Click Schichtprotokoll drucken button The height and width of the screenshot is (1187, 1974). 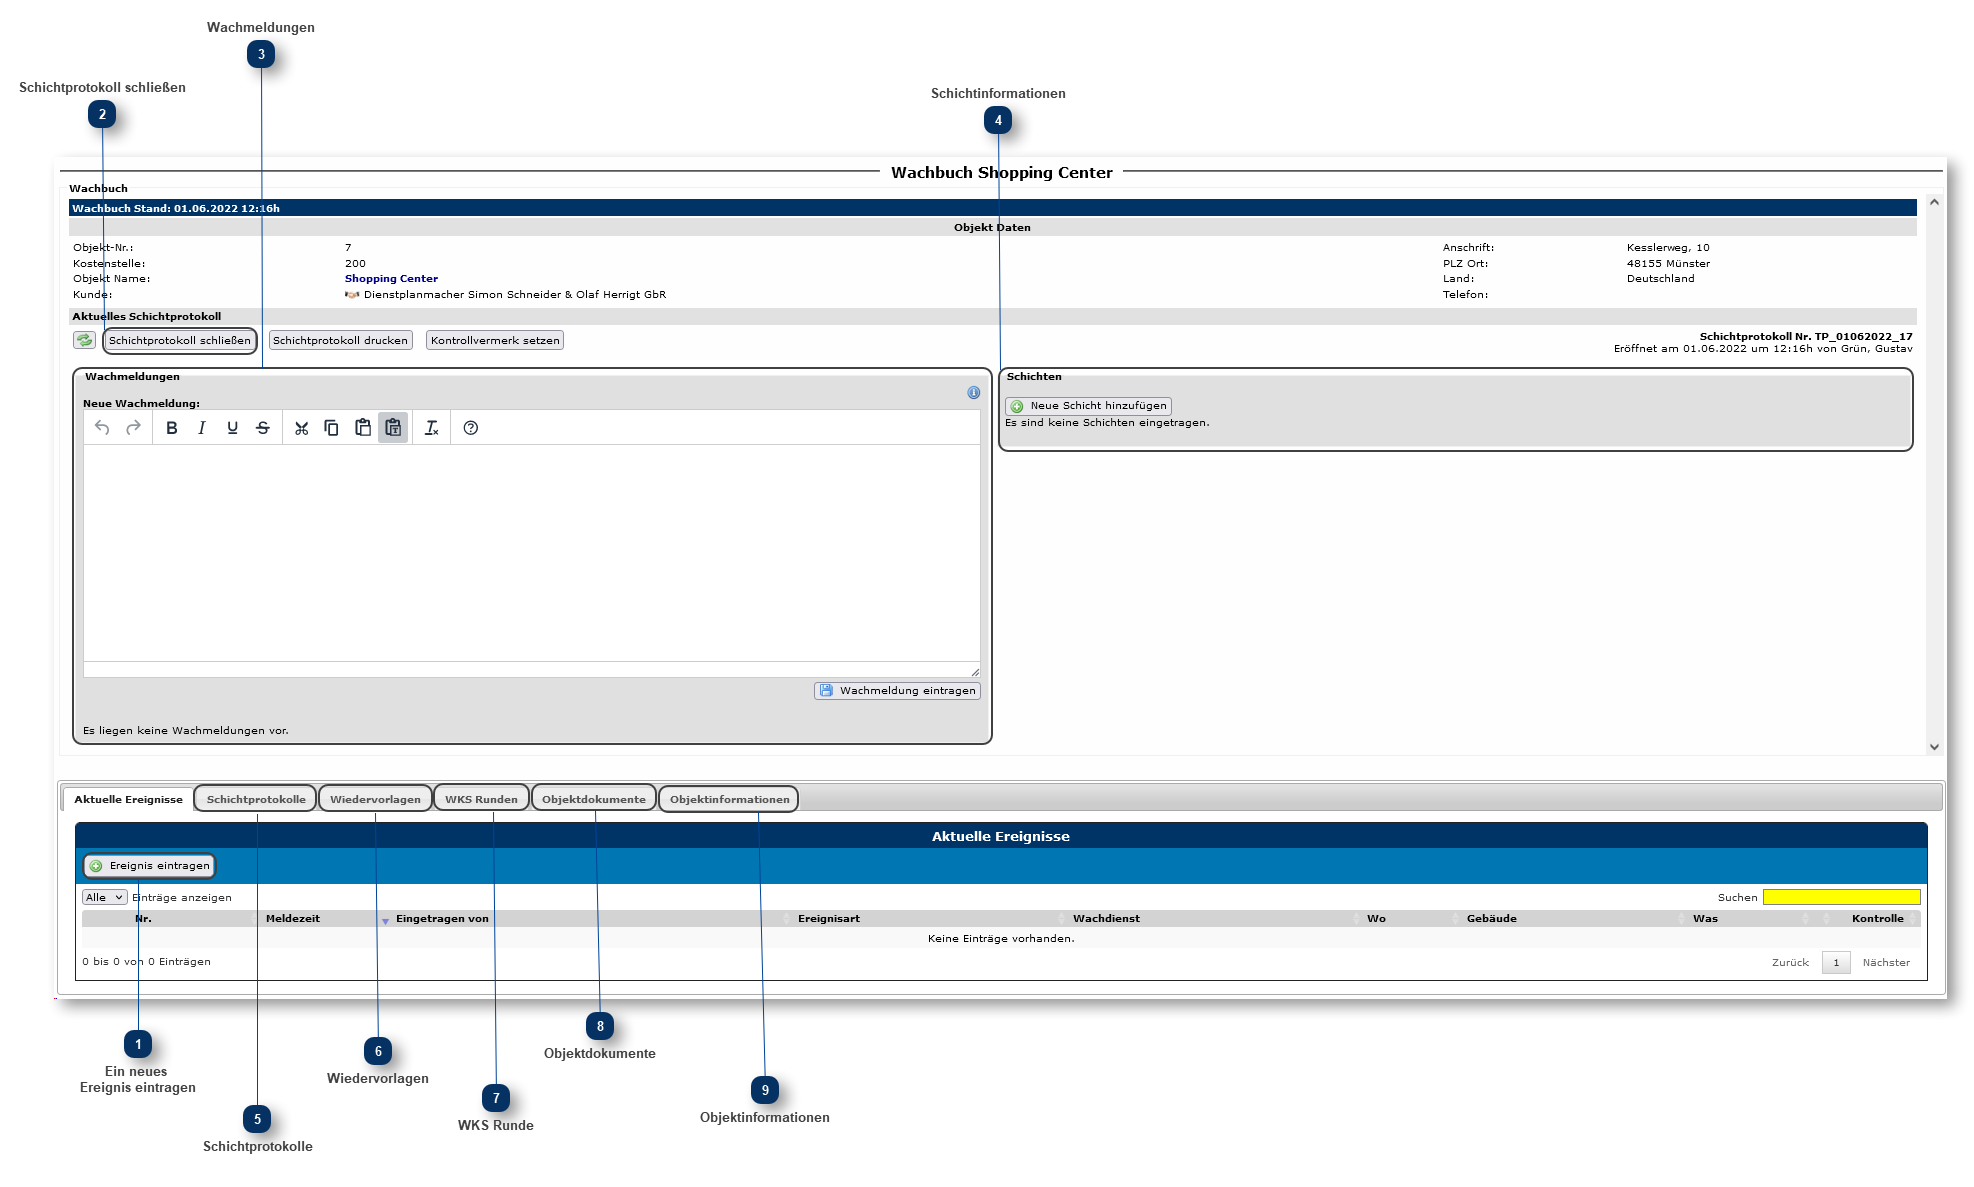pyautogui.click(x=341, y=341)
